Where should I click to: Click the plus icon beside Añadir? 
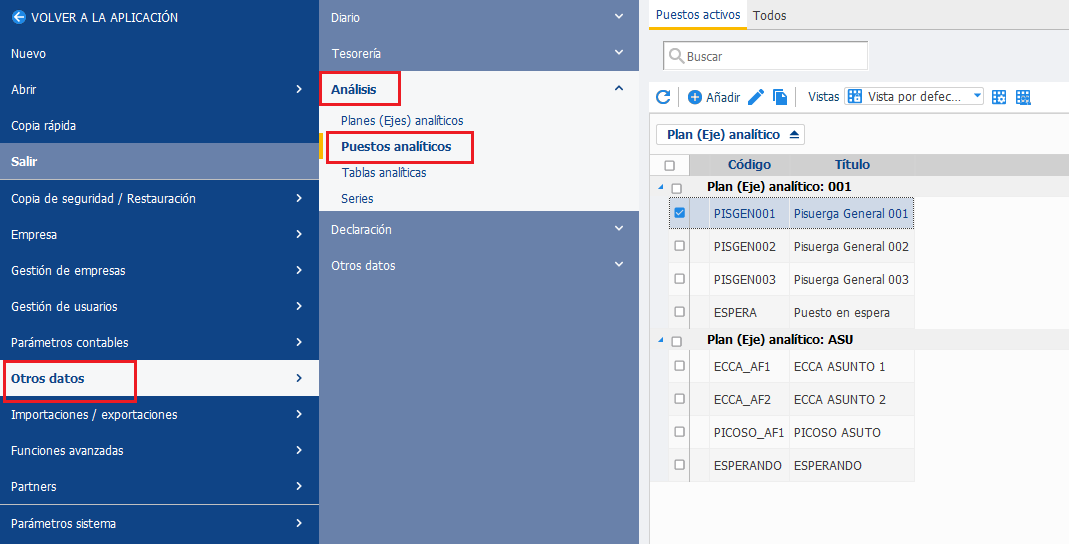[x=695, y=97]
